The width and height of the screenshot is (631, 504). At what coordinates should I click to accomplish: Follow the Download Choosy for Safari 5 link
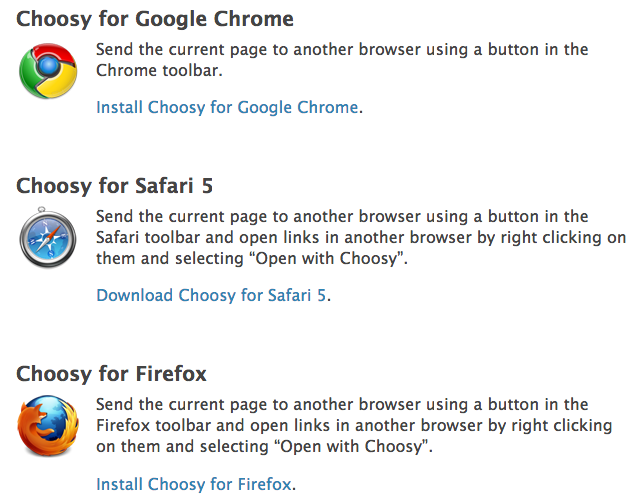(211, 295)
